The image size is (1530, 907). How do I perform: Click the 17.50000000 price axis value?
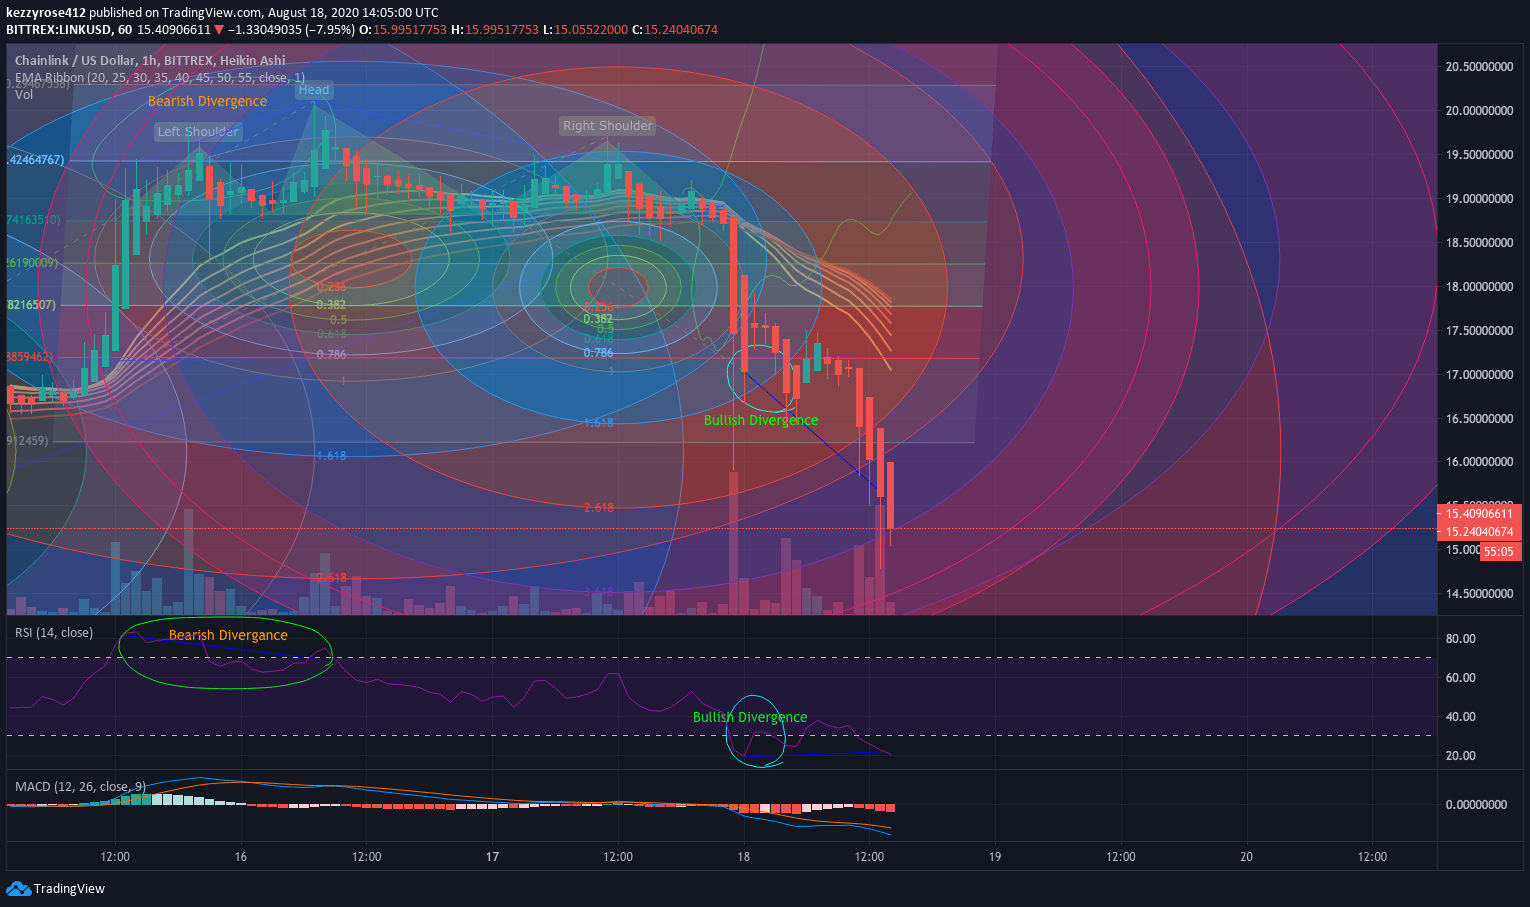pos(1479,331)
